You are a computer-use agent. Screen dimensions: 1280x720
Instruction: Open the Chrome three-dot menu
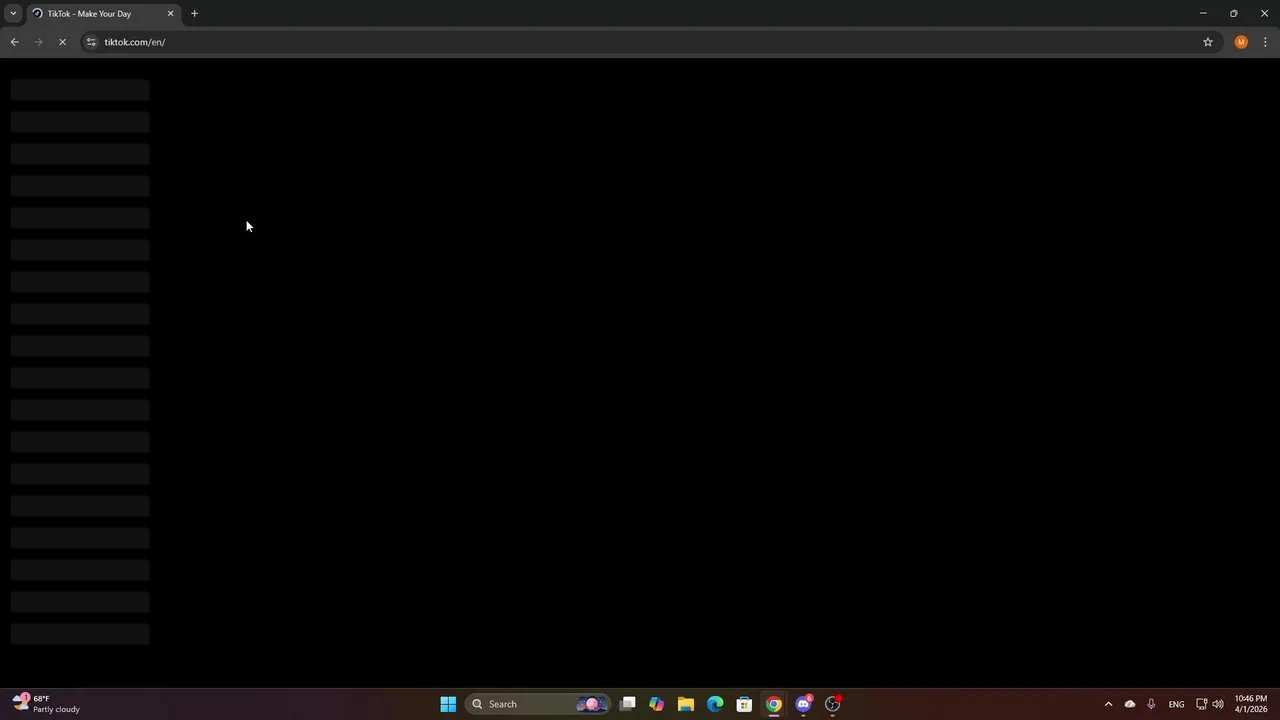click(1265, 42)
